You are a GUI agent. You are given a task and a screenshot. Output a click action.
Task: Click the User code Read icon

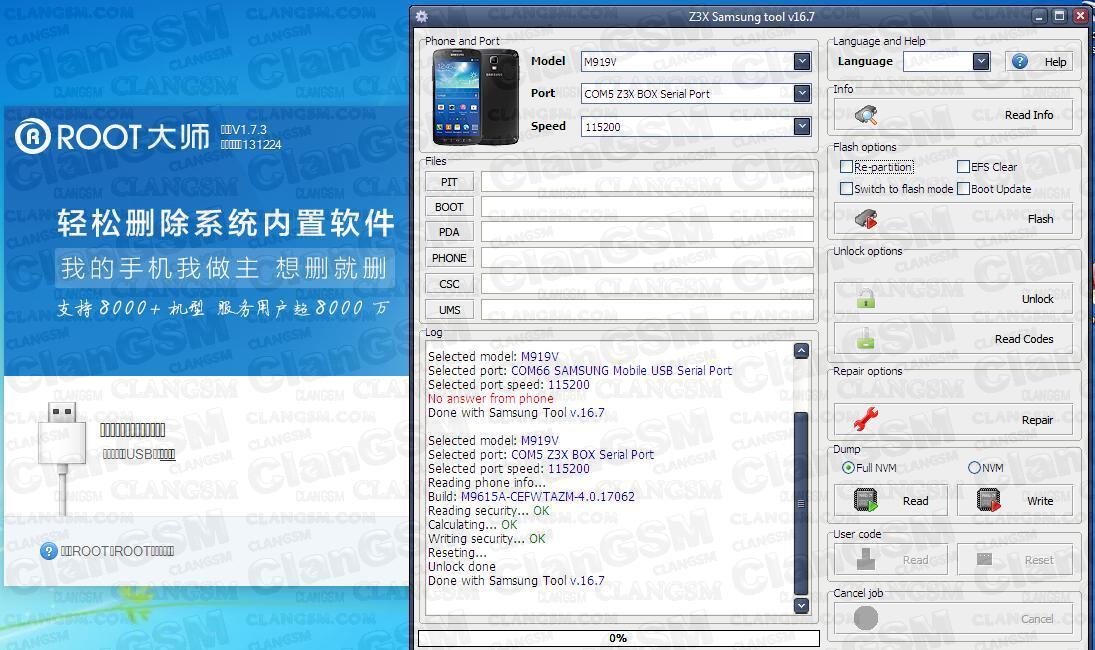[x=866, y=559]
